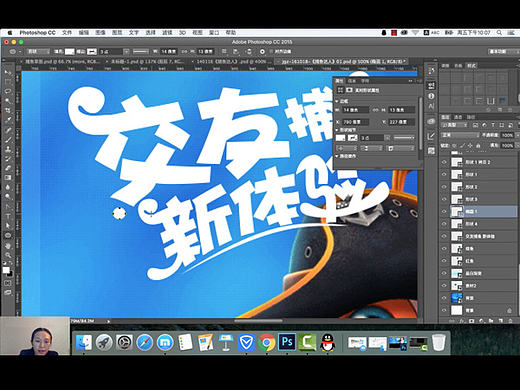Switch to the 通道 tab
520x390 pixels.
point(458,117)
